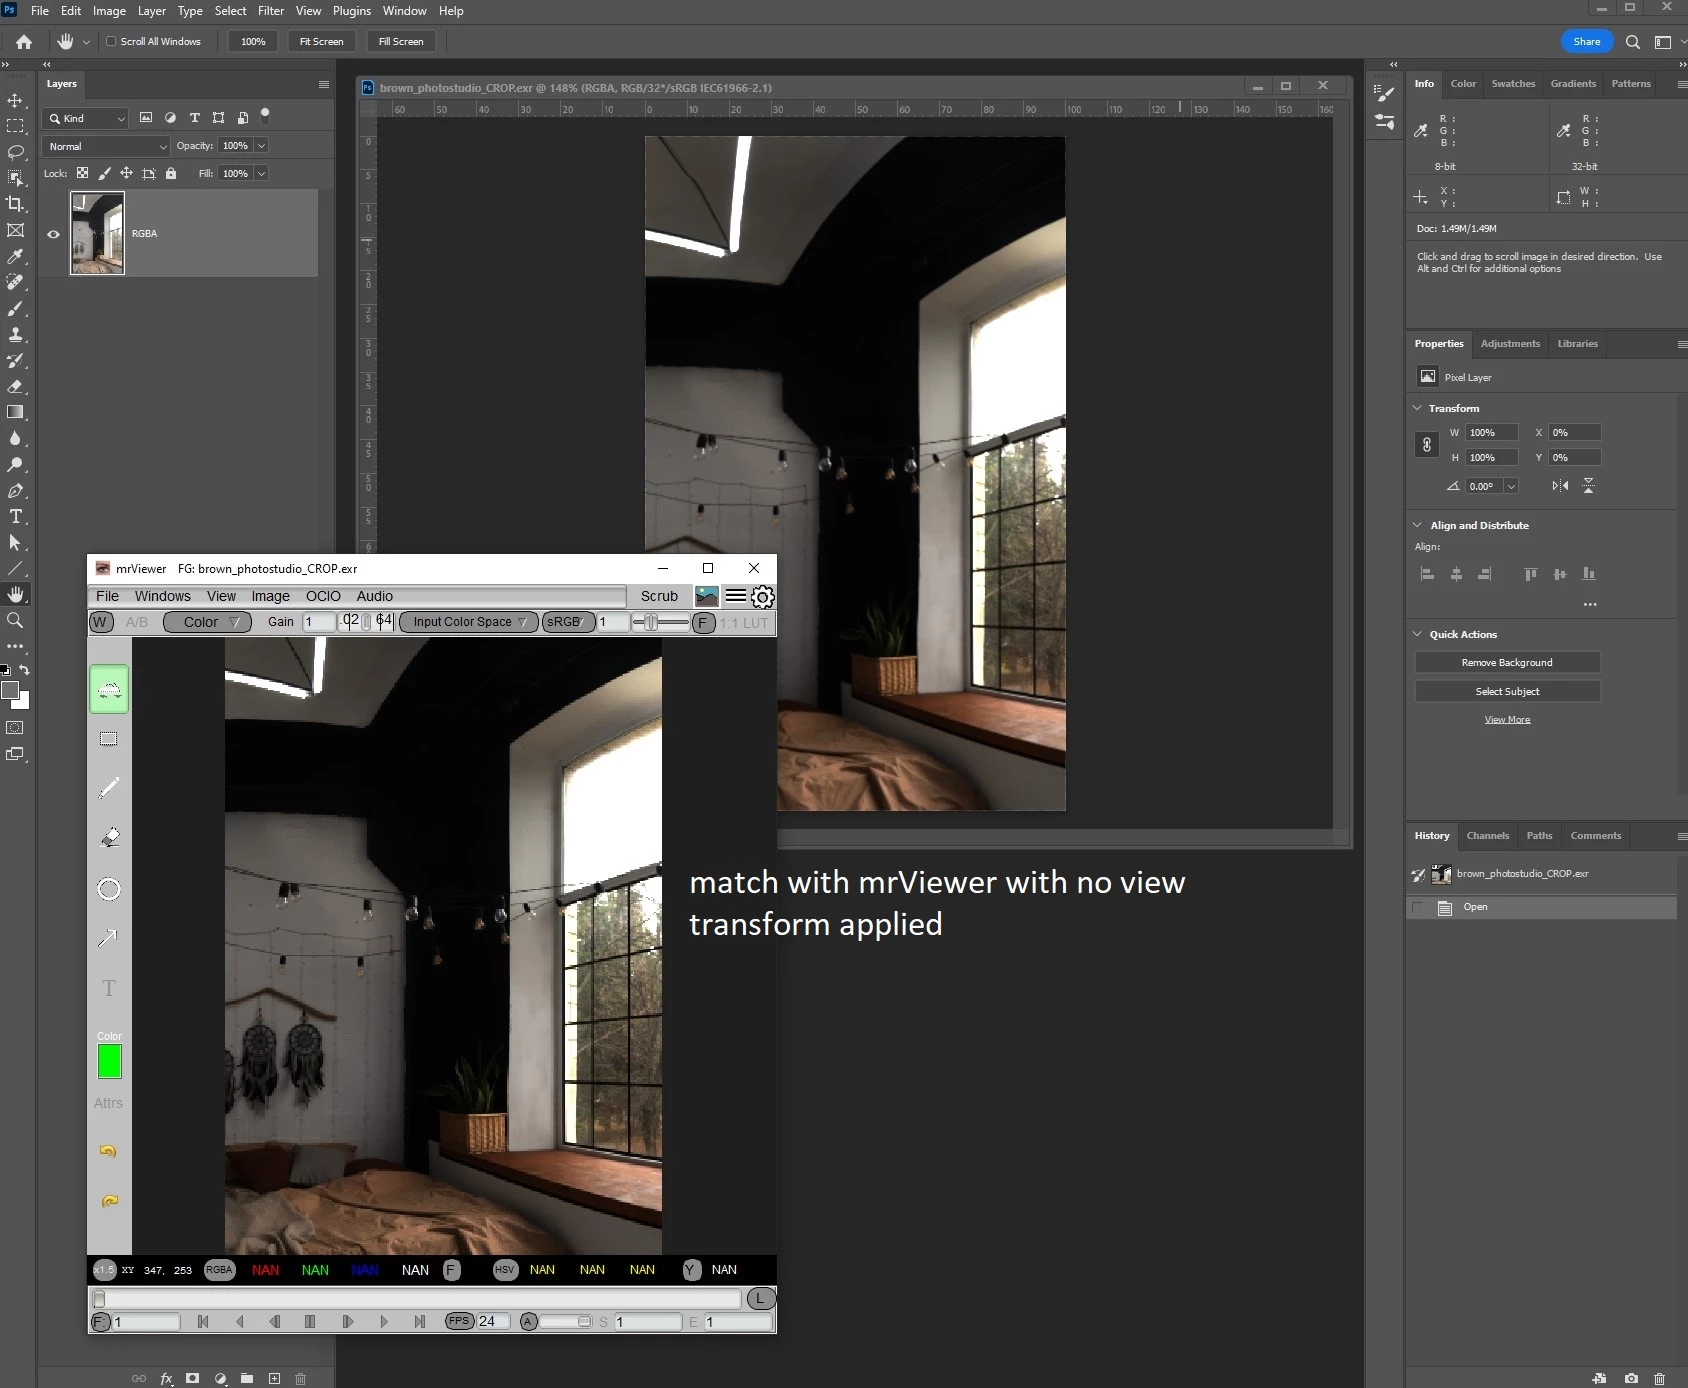This screenshot has height=1388, width=1688.
Task: Click delete layer trash icon in Layers panel
Action: click(x=300, y=1378)
